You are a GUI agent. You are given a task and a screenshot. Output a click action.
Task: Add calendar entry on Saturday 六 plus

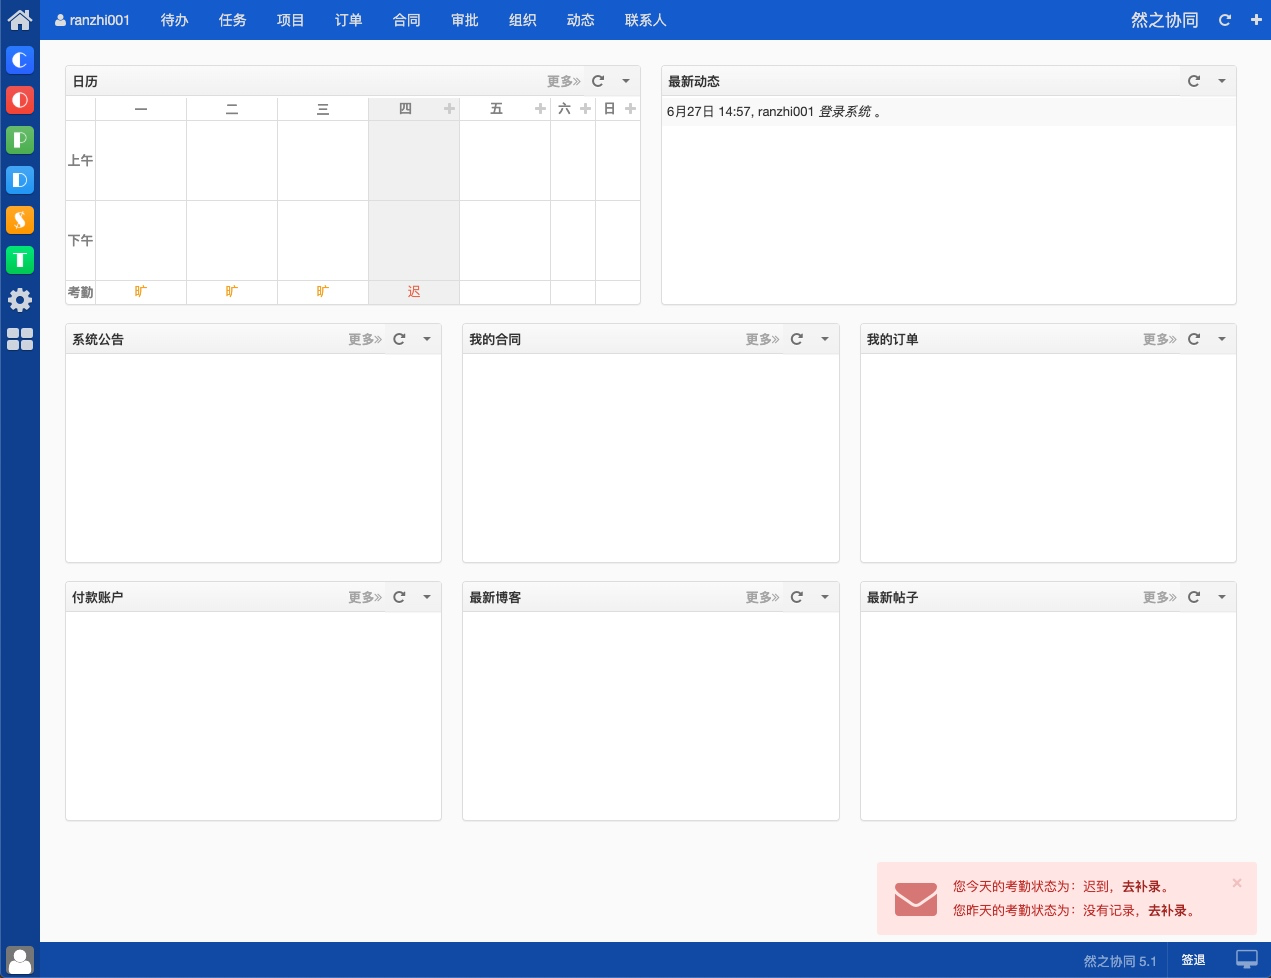pyautogui.click(x=585, y=109)
